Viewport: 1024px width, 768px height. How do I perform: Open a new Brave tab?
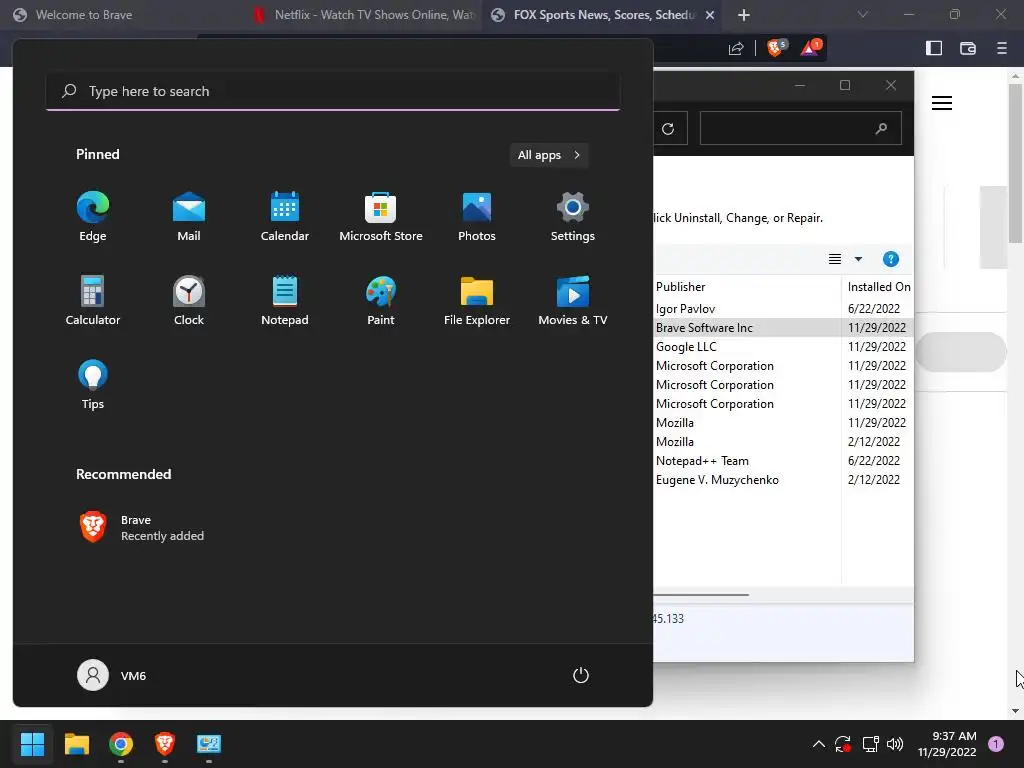click(x=744, y=15)
